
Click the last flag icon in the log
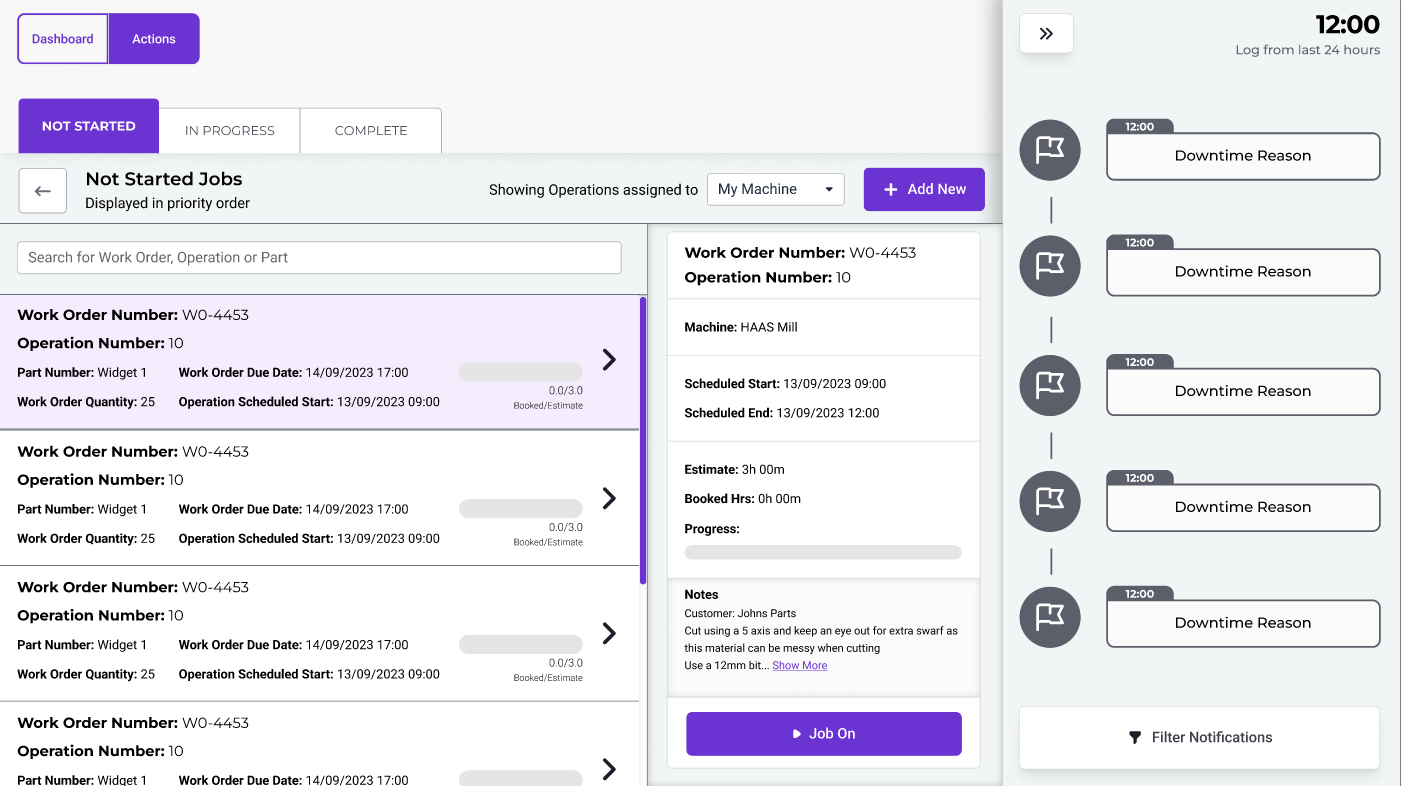[x=1050, y=617]
